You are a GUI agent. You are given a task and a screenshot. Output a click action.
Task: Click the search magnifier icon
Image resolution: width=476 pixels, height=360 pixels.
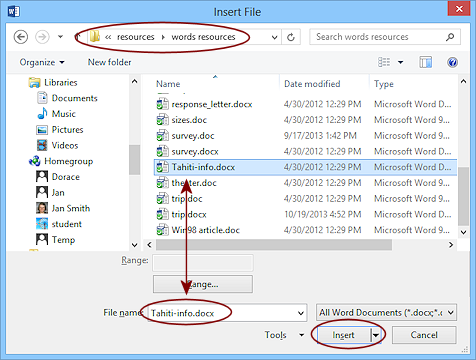(450, 37)
